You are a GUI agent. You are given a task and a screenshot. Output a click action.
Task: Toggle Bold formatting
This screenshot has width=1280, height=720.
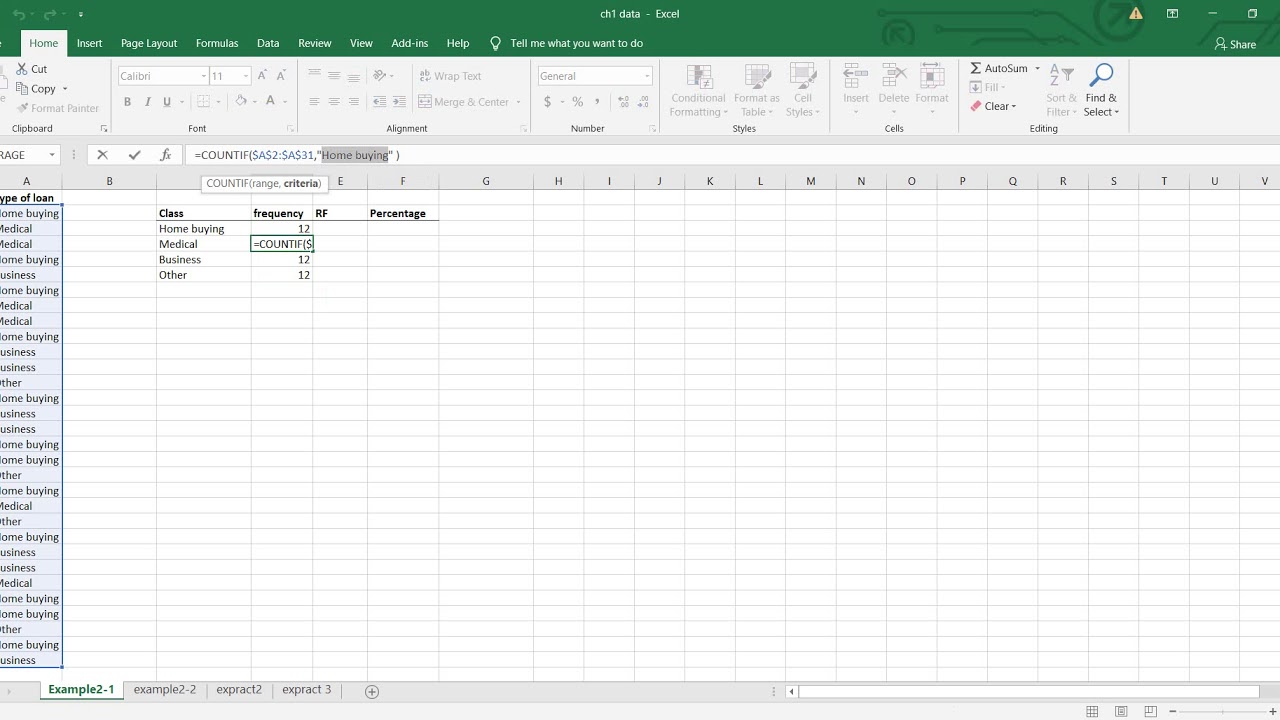pos(127,102)
